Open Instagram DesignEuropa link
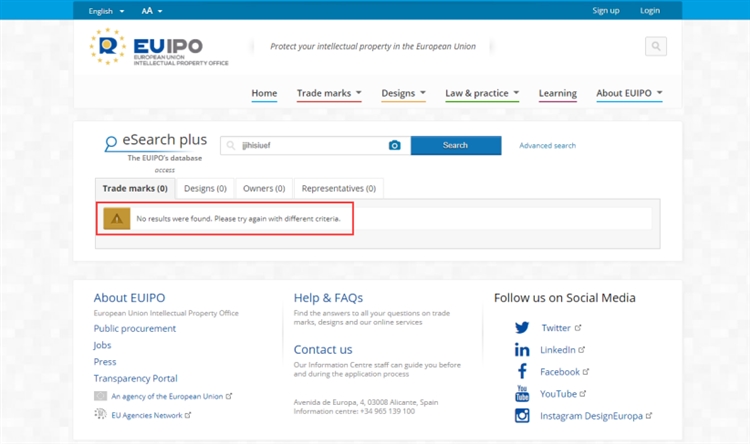Screen dimensions: 750x444 [x=591, y=416]
